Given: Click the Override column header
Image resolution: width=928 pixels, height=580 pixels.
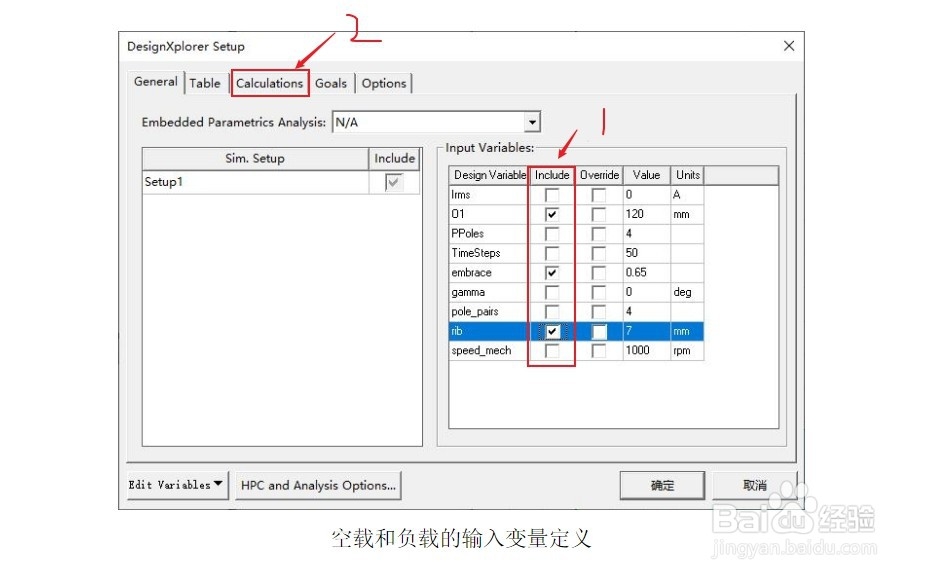Looking at the screenshot, I should coord(599,175).
